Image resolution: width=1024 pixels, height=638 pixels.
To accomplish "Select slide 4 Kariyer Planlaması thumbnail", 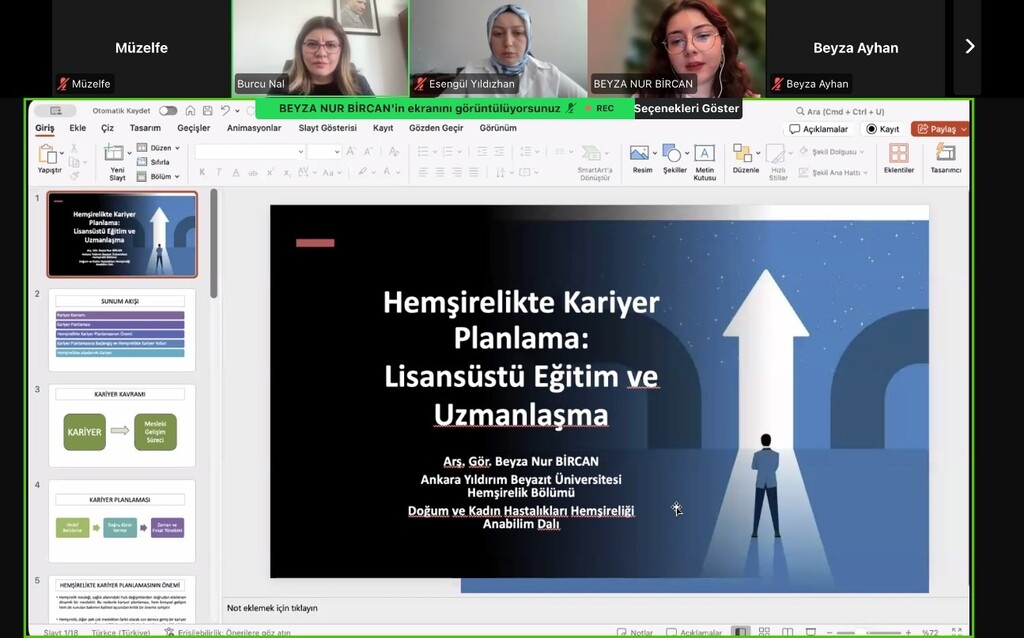I will pyautogui.click(x=122, y=521).
